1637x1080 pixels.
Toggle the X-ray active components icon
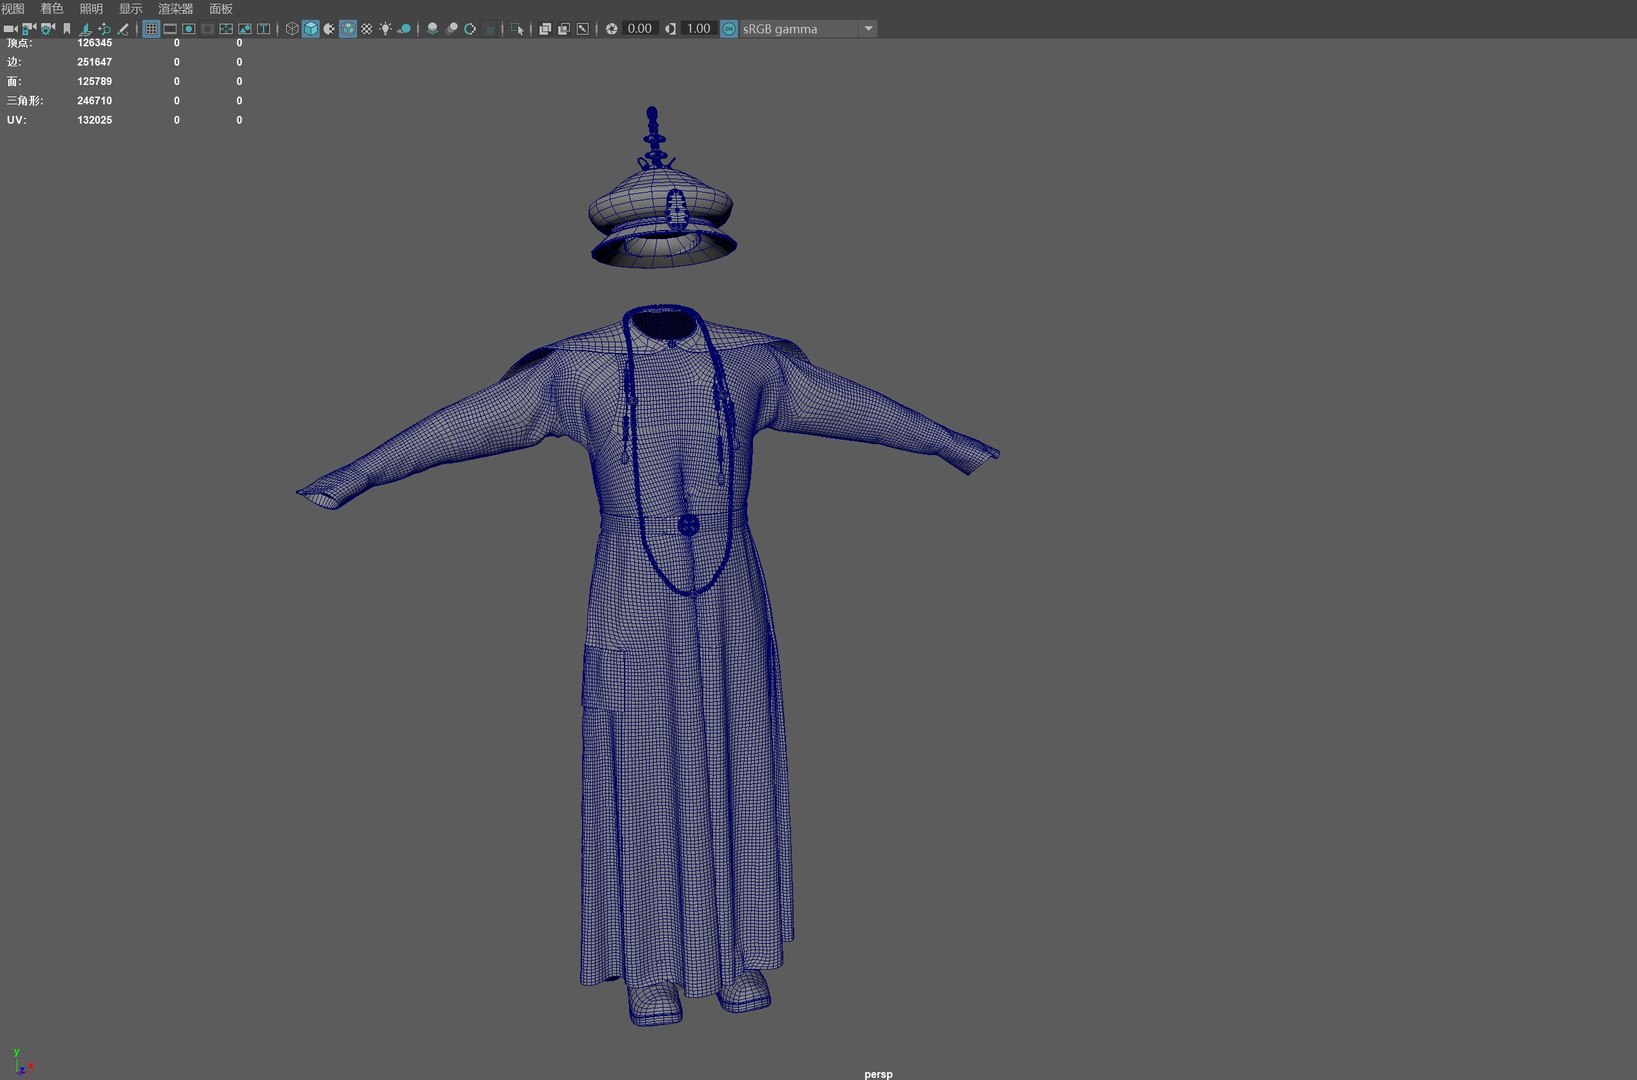(x=564, y=29)
